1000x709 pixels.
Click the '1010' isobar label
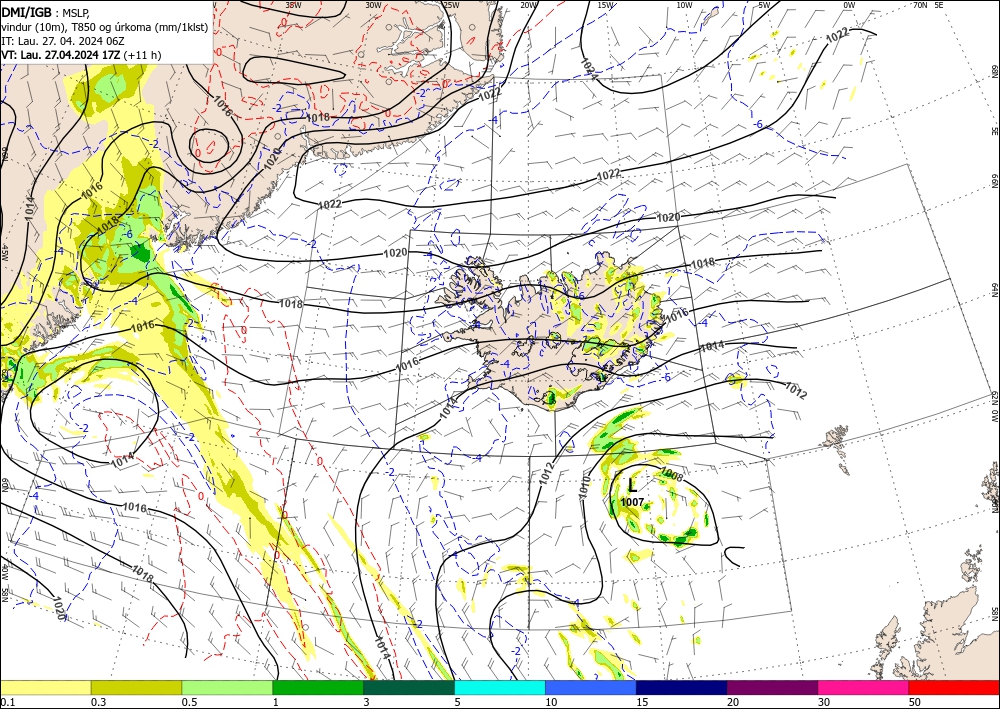[586, 486]
